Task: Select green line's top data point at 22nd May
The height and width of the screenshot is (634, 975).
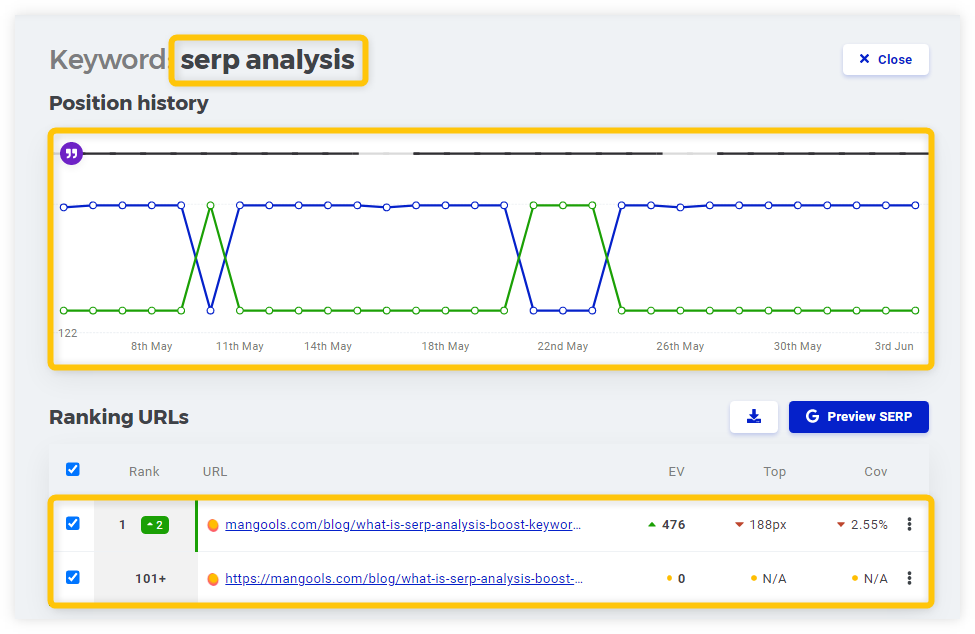Action: point(563,205)
